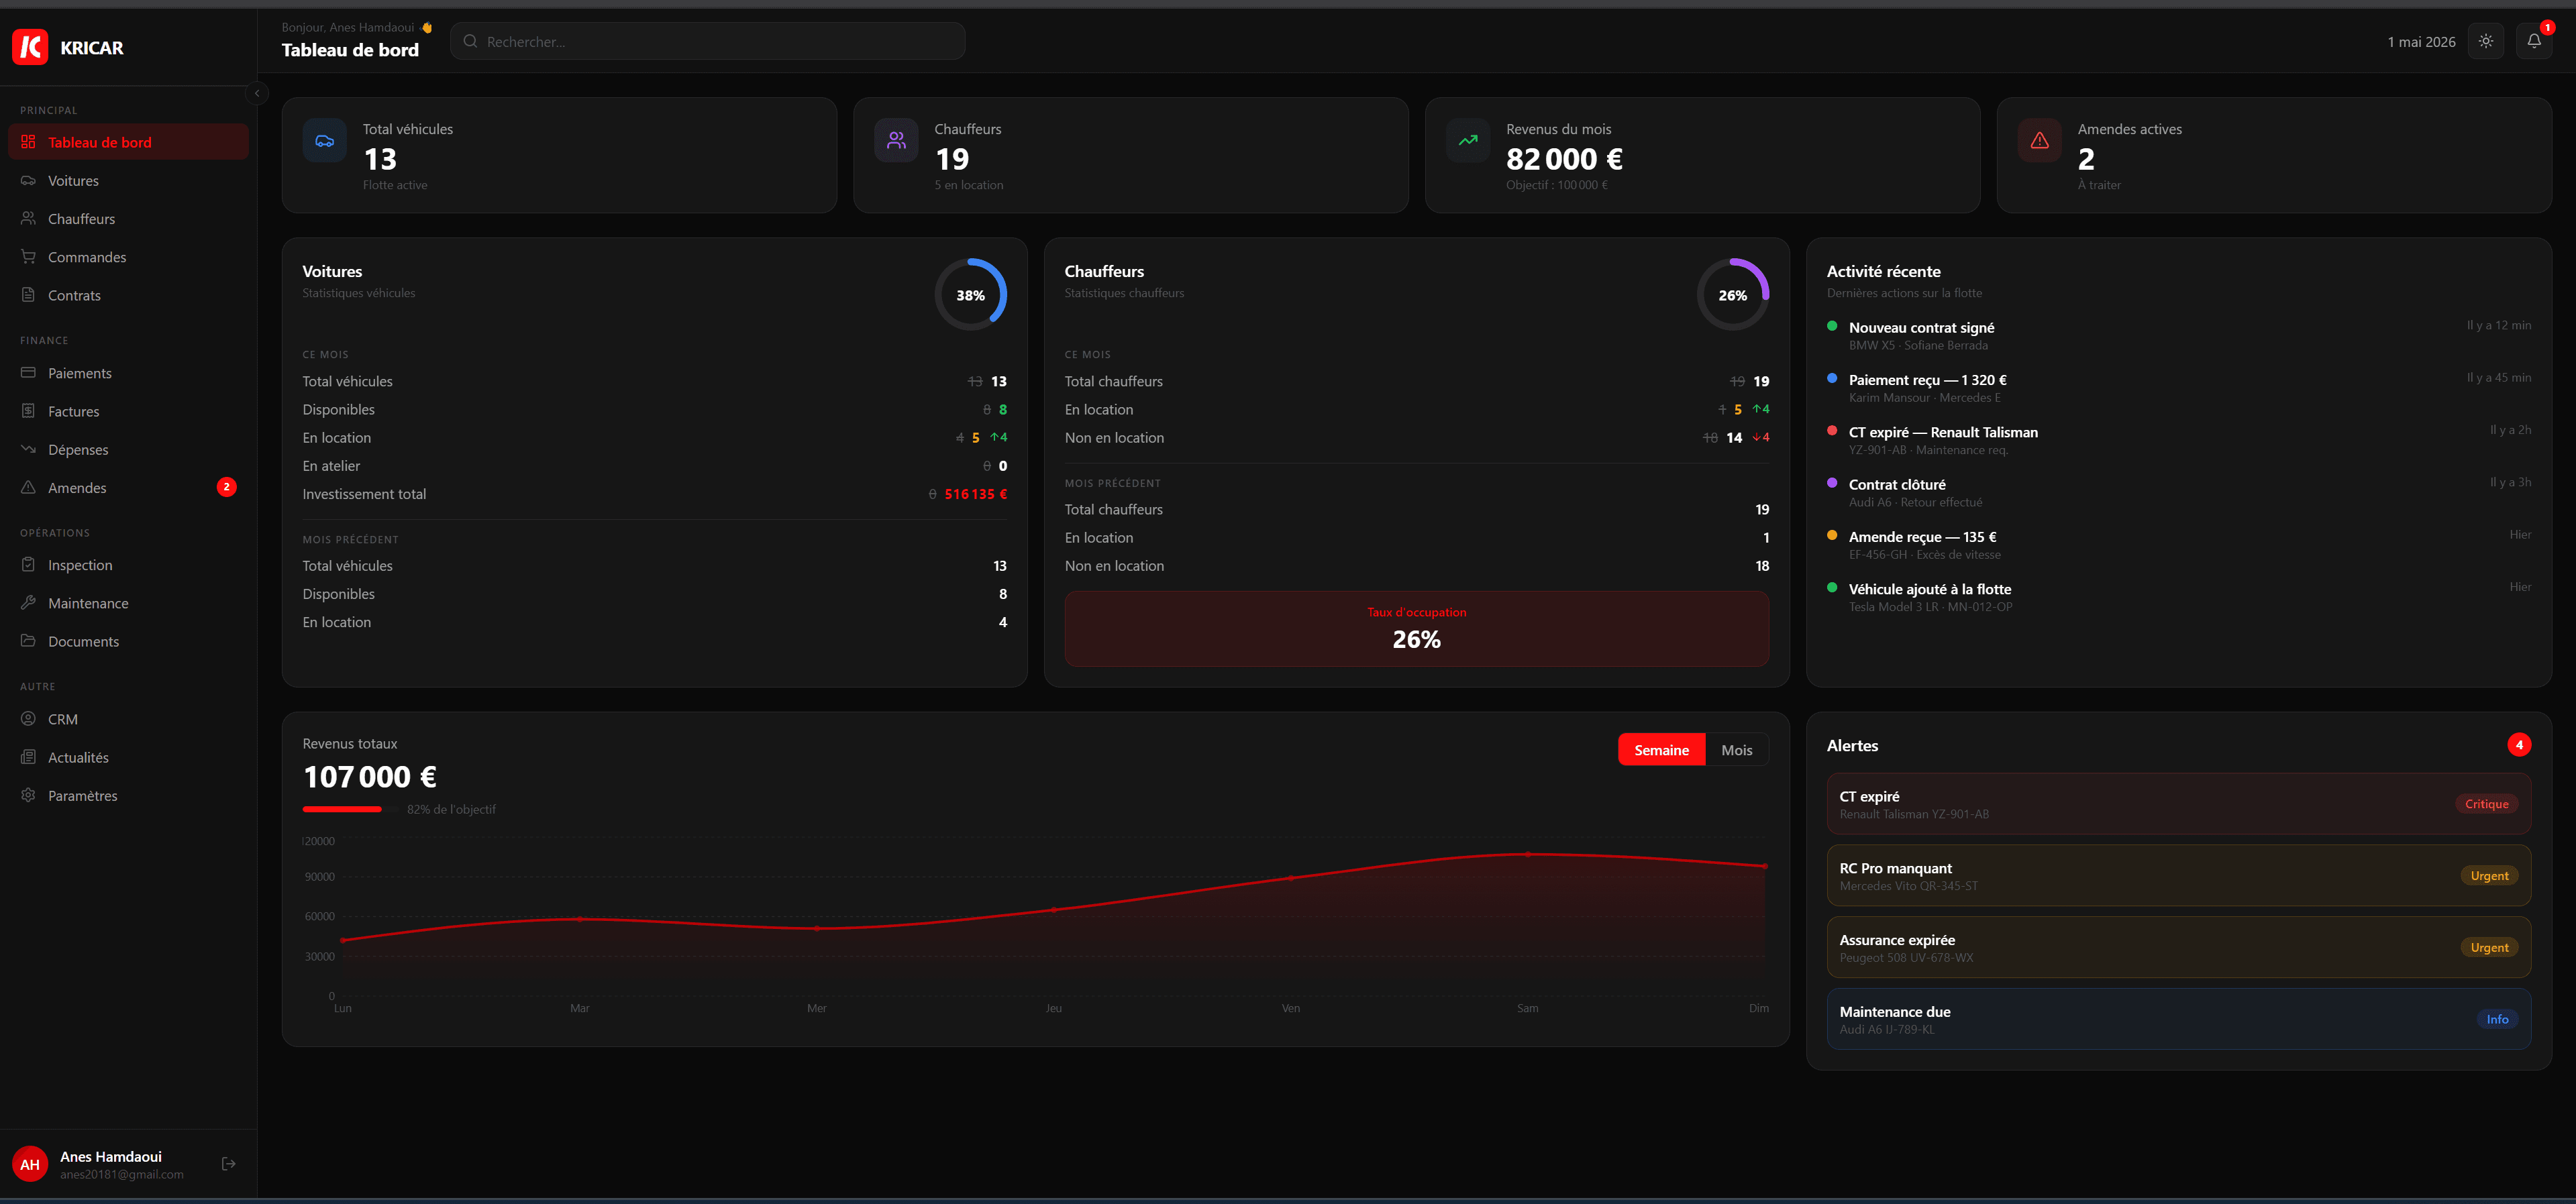Open the Assurance expirée alert
This screenshot has height=1204, width=2576.
2178,948
